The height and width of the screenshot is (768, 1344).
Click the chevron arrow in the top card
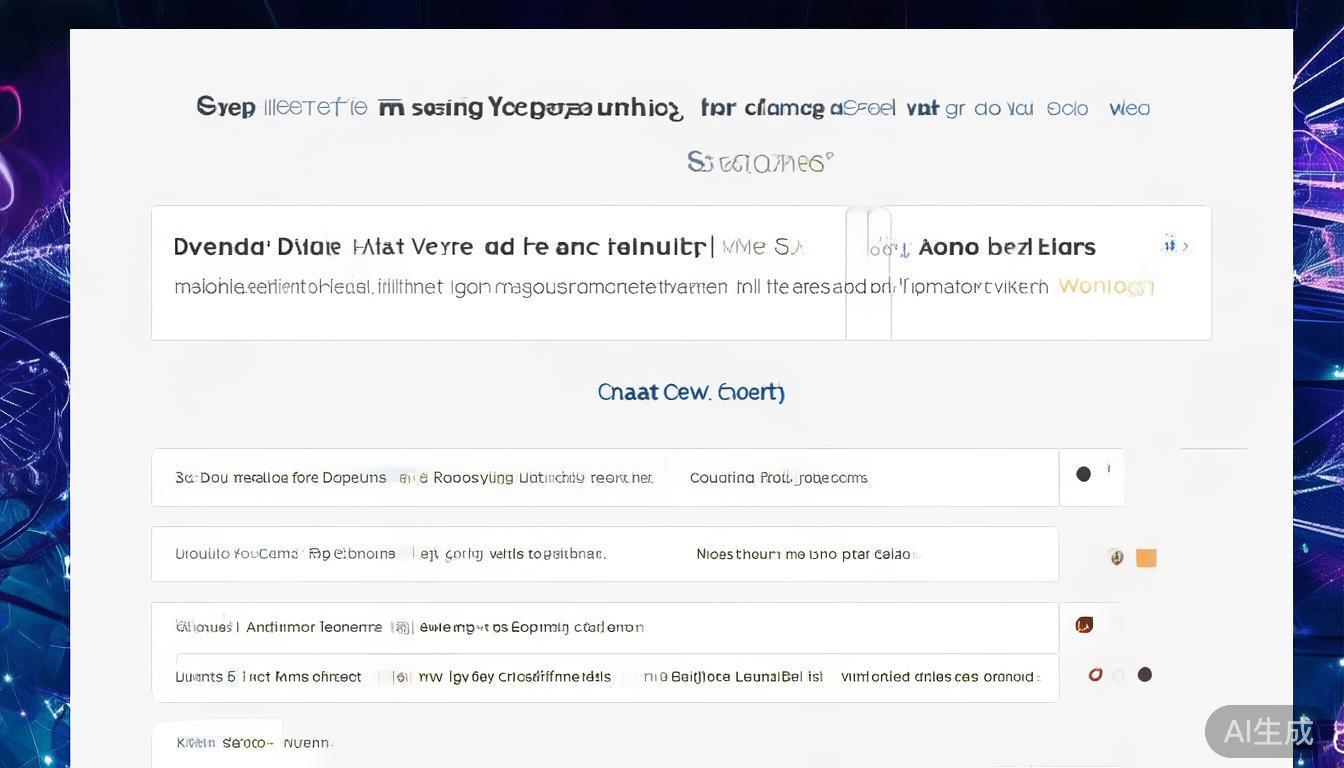pyautogui.click(x=1186, y=246)
